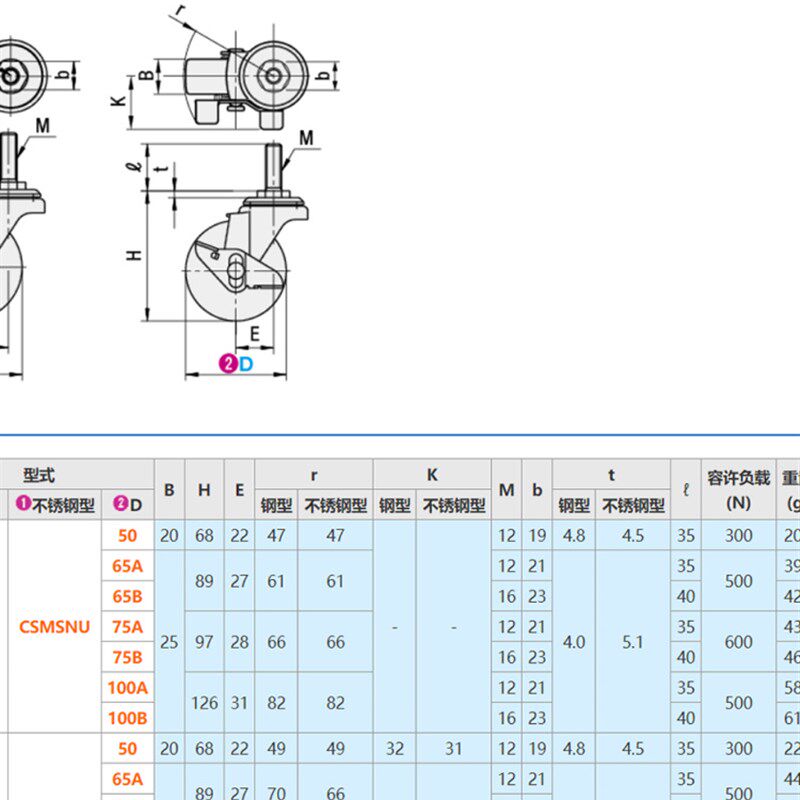Select the 100B size cell
800x800 pixels.
(128, 718)
